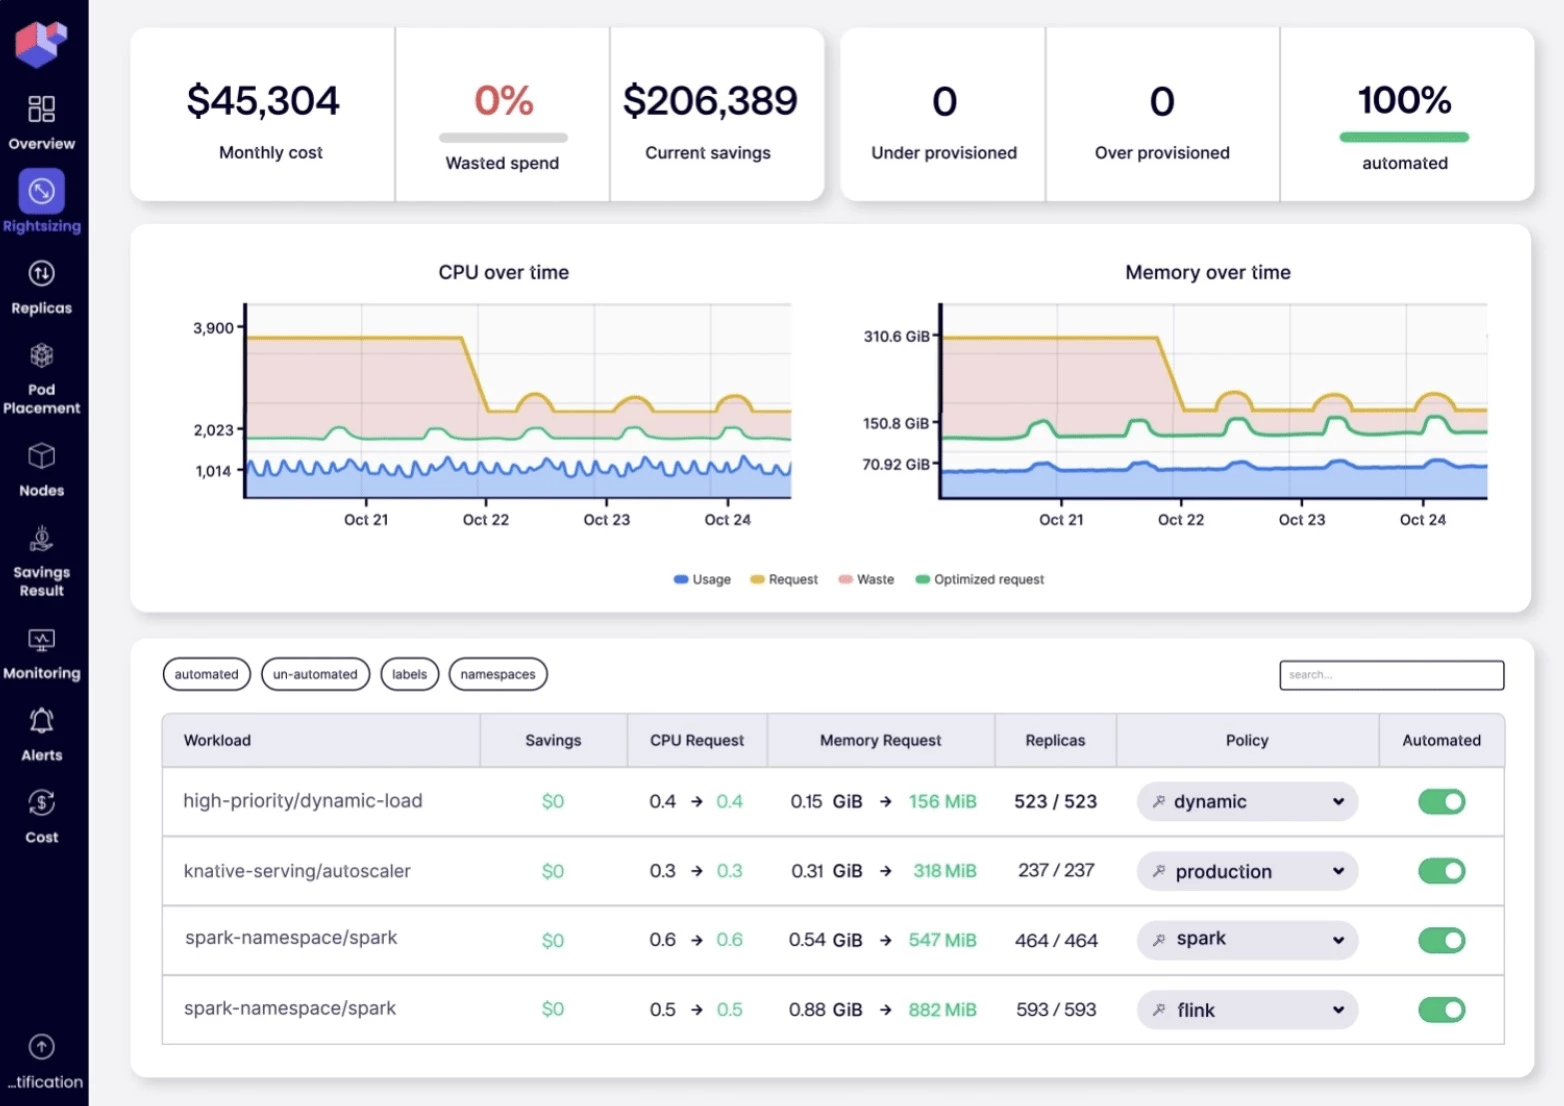Click wrench icon in spark policy
Image resolution: width=1564 pixels, height=1106 pixels.
1159,940
